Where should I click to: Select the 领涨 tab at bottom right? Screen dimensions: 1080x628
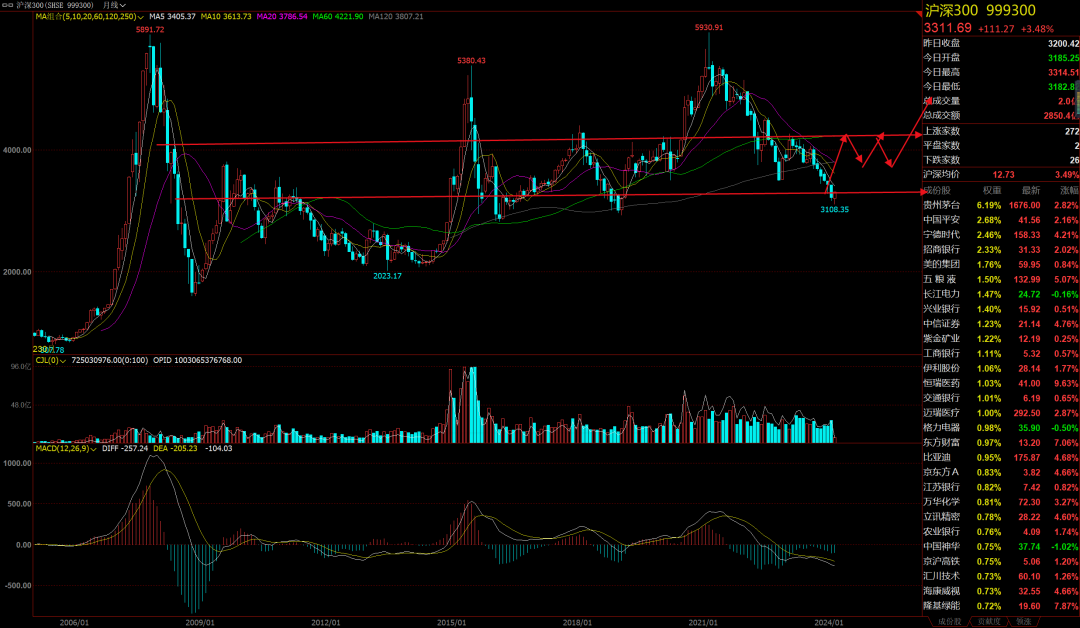(1024, 621)
